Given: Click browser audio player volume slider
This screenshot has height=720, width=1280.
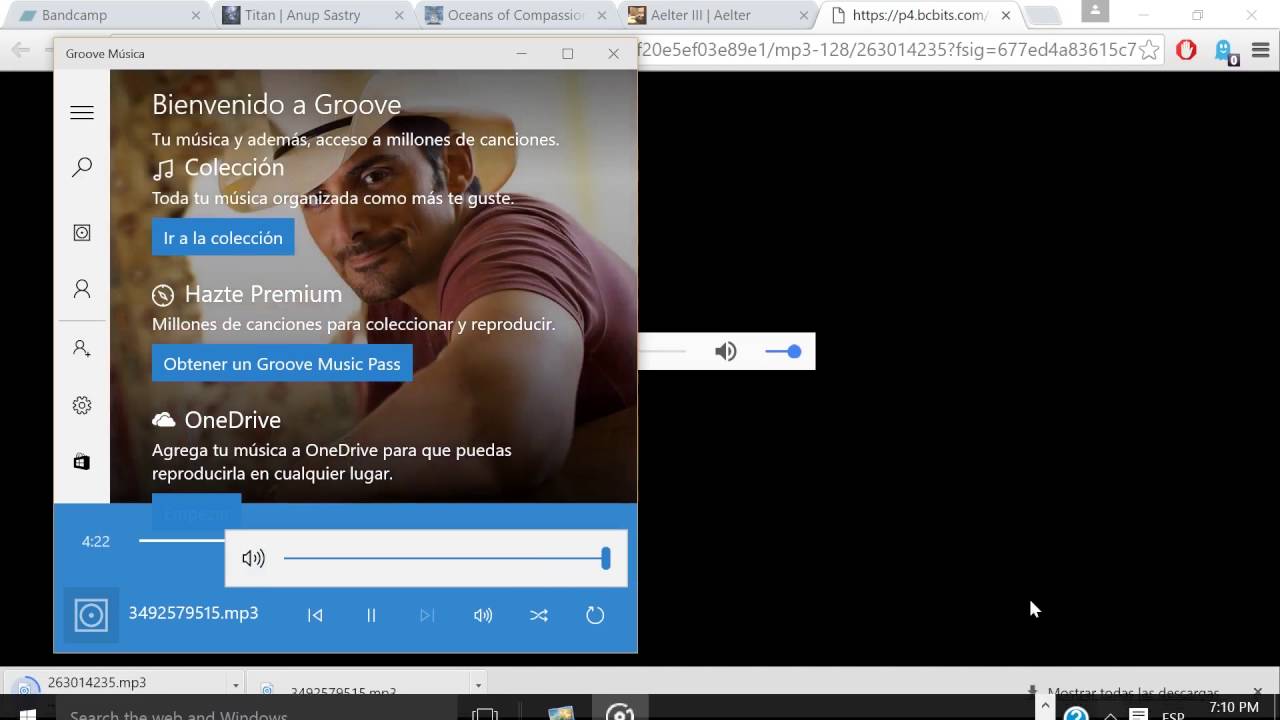Looking at the screenshot, I should (783, 351).
